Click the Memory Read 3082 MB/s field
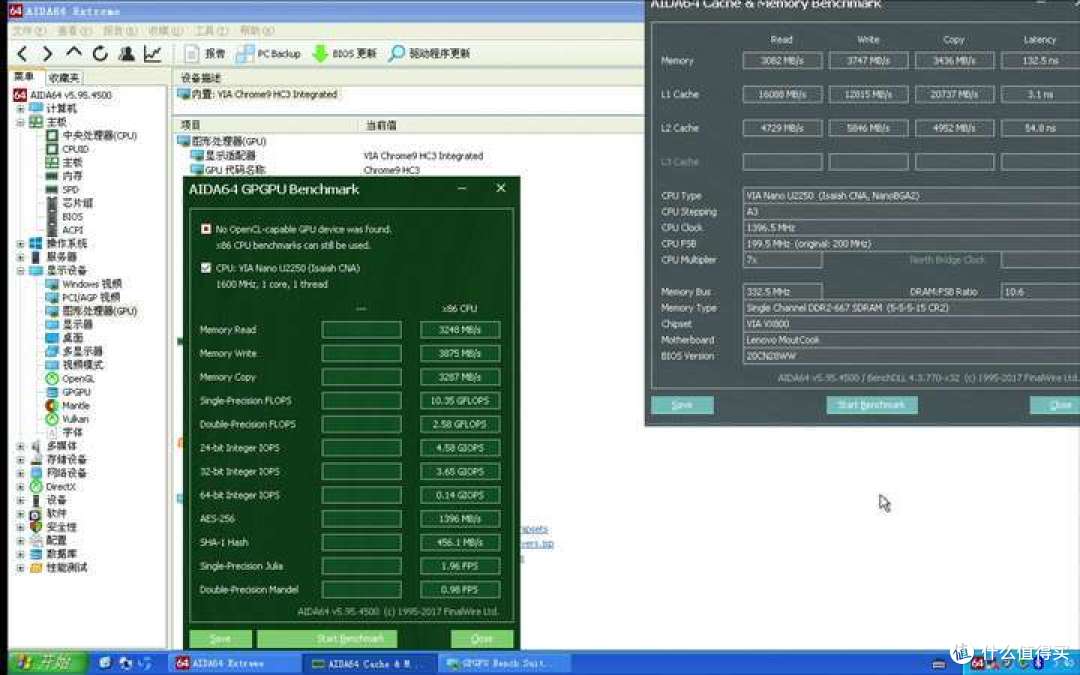The image size is (1080, 675). [x=782, y=61]
